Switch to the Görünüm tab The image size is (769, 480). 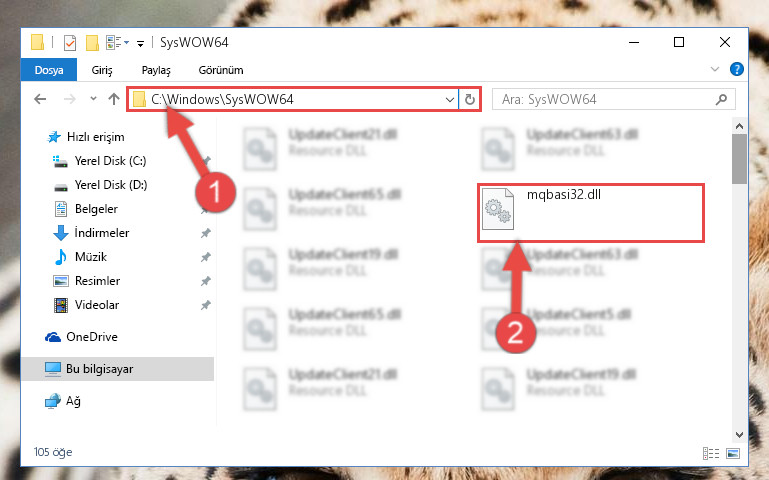(x=221, y=70)
